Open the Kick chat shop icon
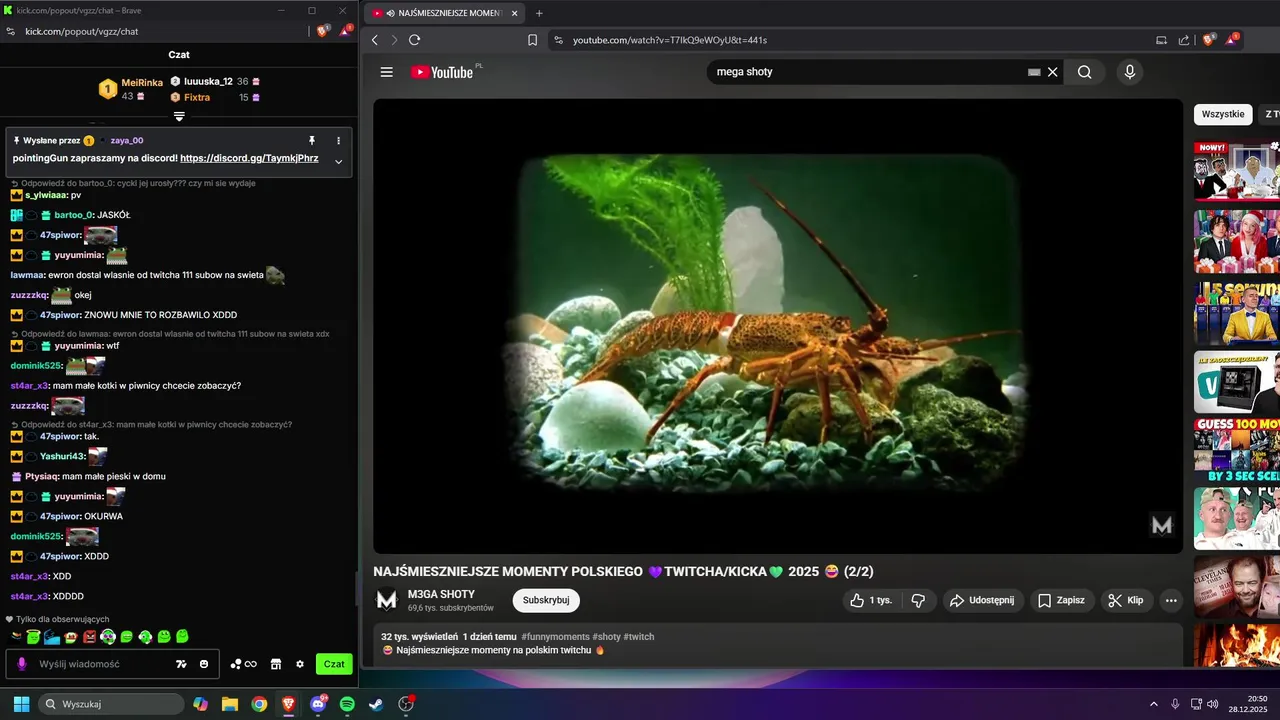The image size is (1280, 720). click(275, 664)
